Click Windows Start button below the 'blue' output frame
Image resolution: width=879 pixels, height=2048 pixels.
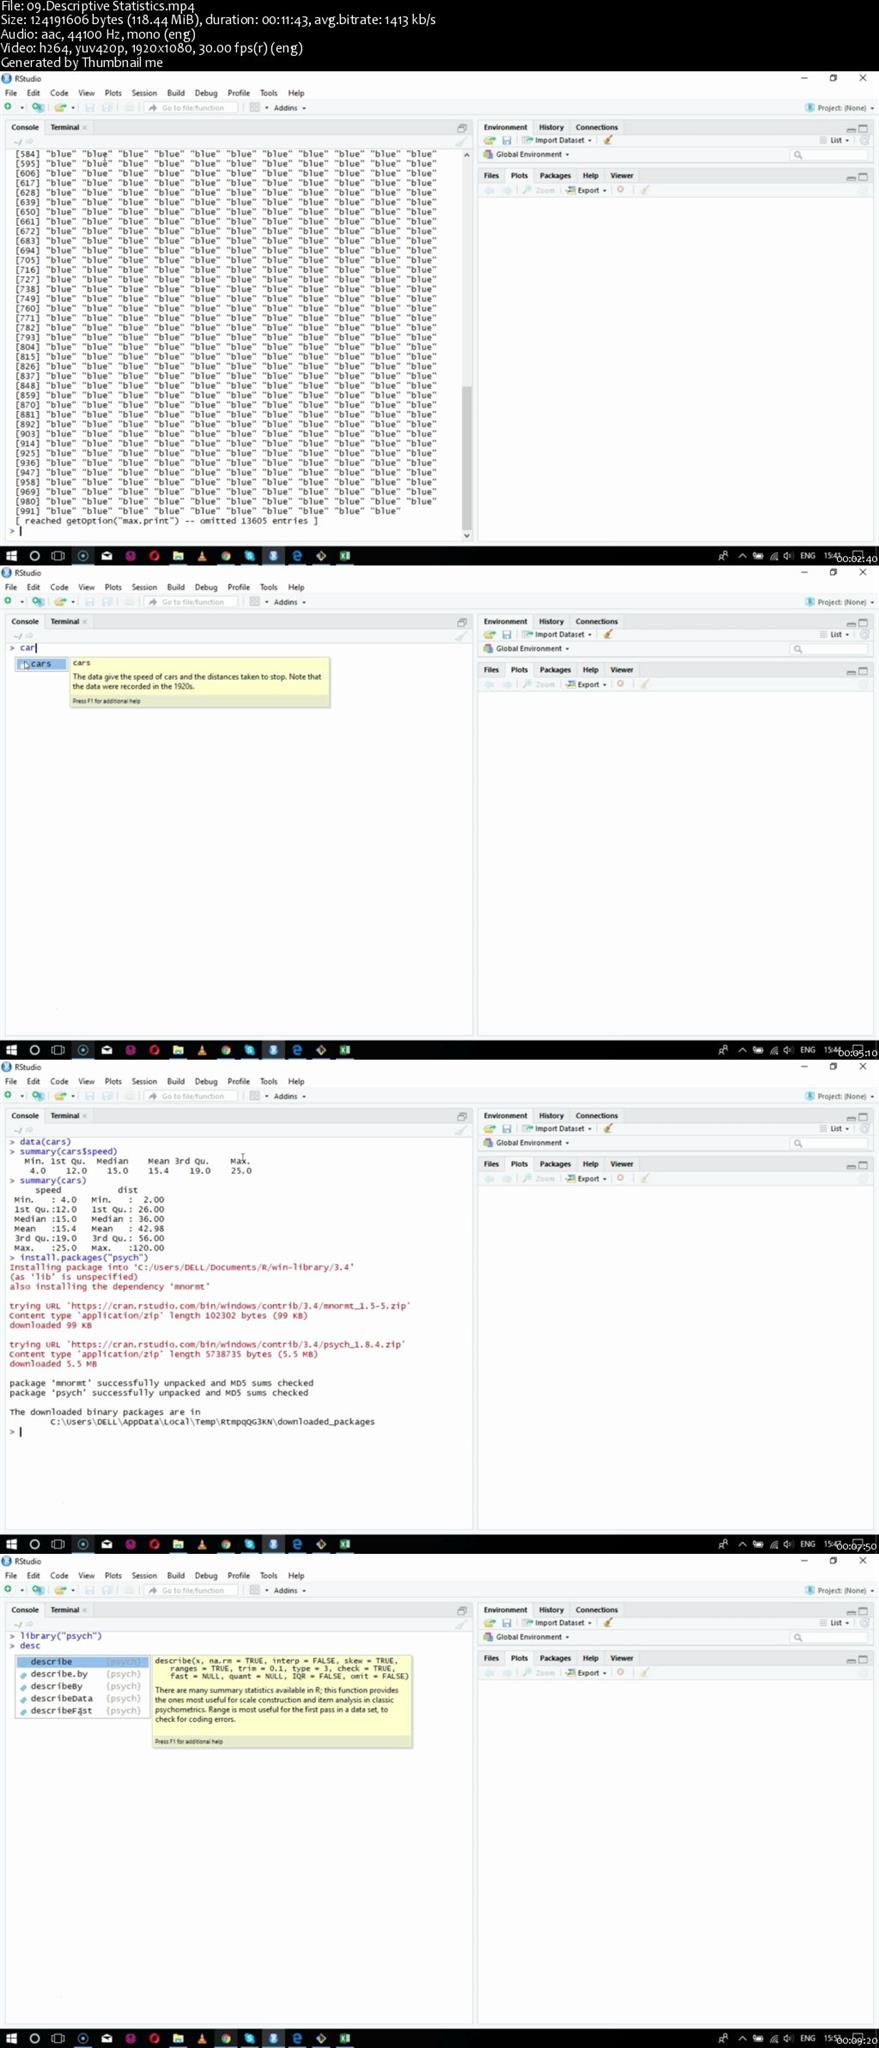pos(12,556)
